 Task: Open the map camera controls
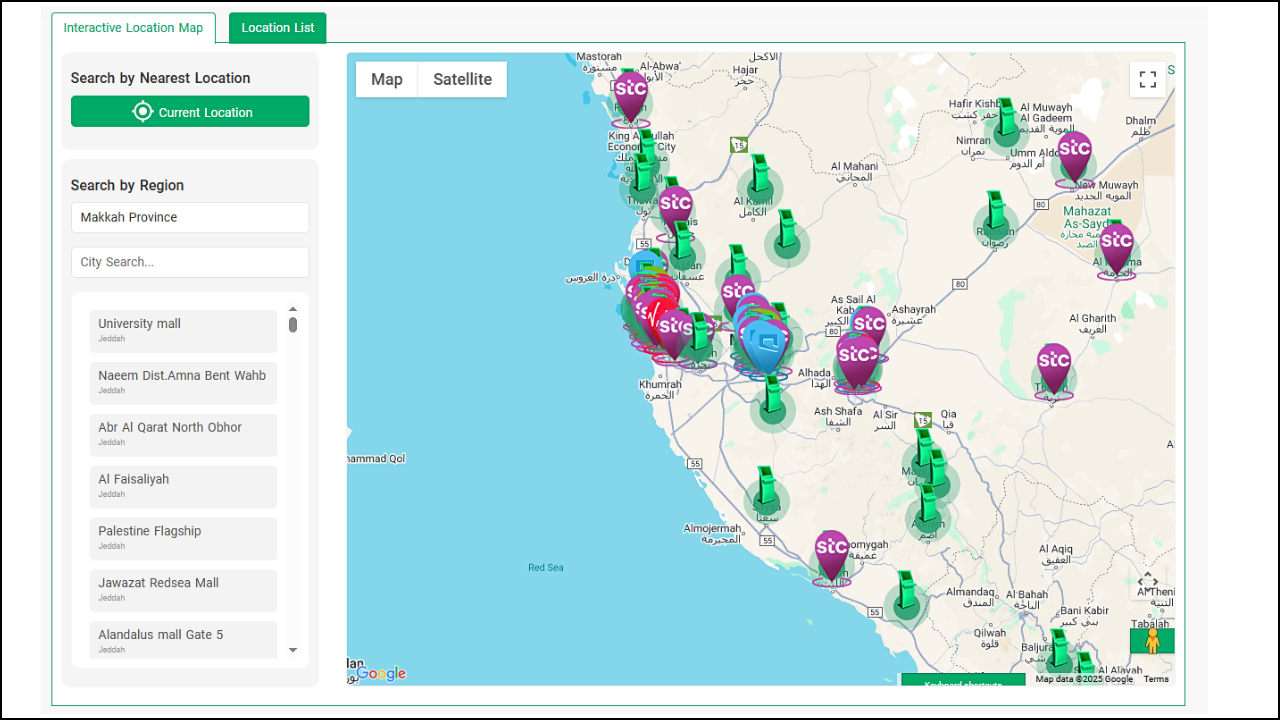[x=1148, y=582]
